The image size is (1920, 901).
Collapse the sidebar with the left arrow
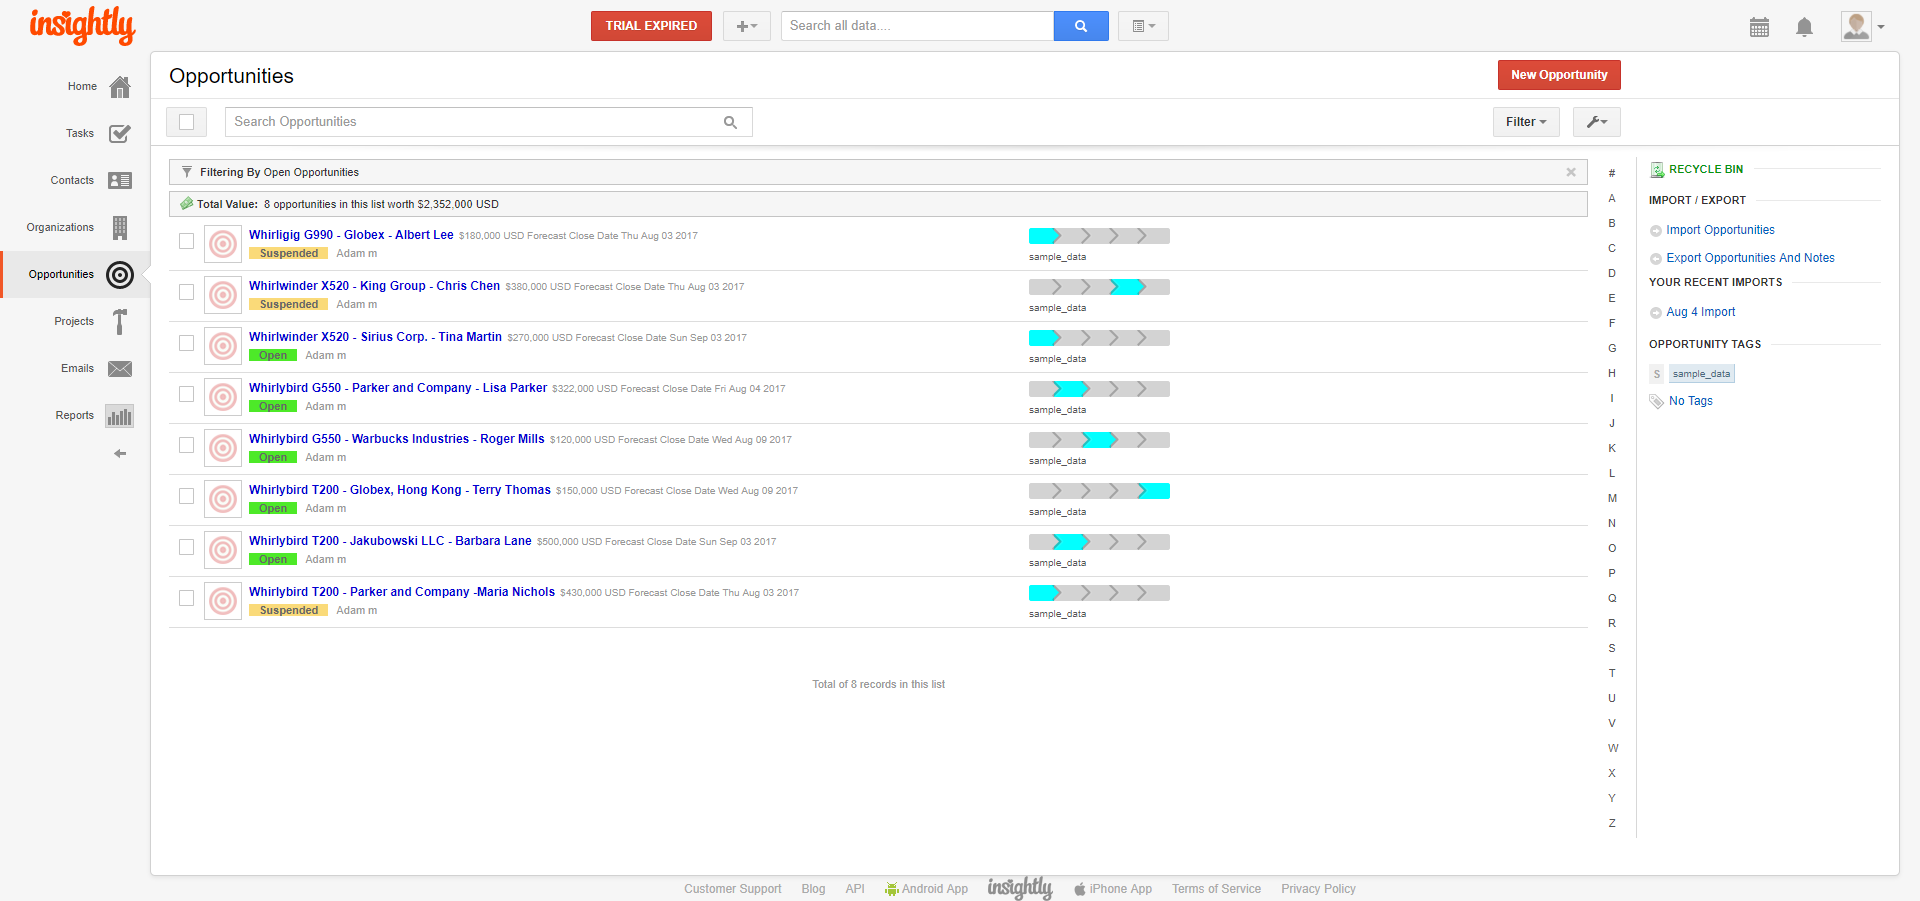pyautogui.click(x=120, y=454)
